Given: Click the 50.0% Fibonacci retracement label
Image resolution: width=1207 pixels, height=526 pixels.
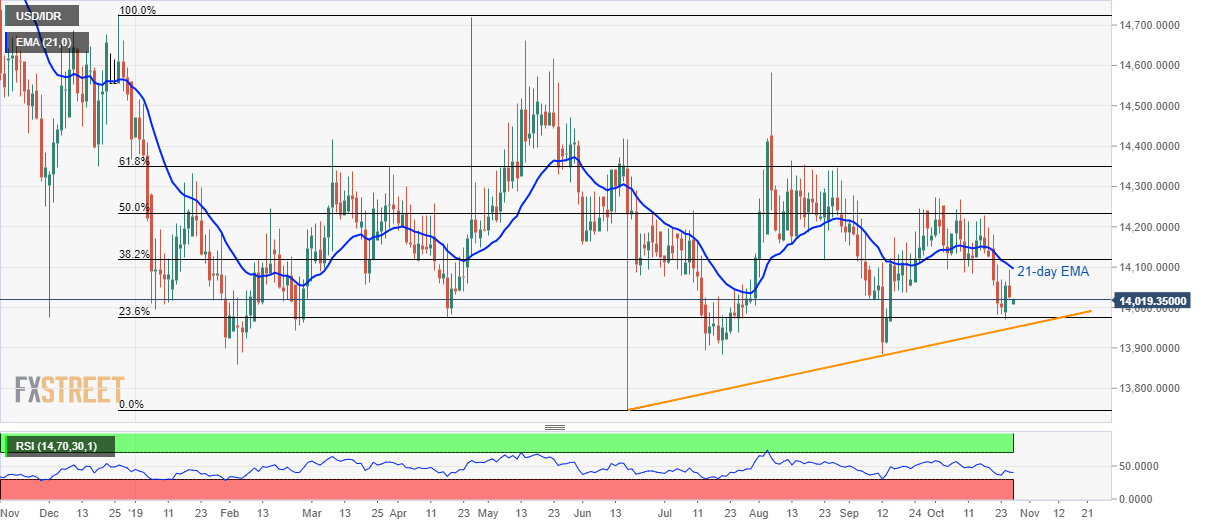Looking at the screenshot, I should pos(133,207).
